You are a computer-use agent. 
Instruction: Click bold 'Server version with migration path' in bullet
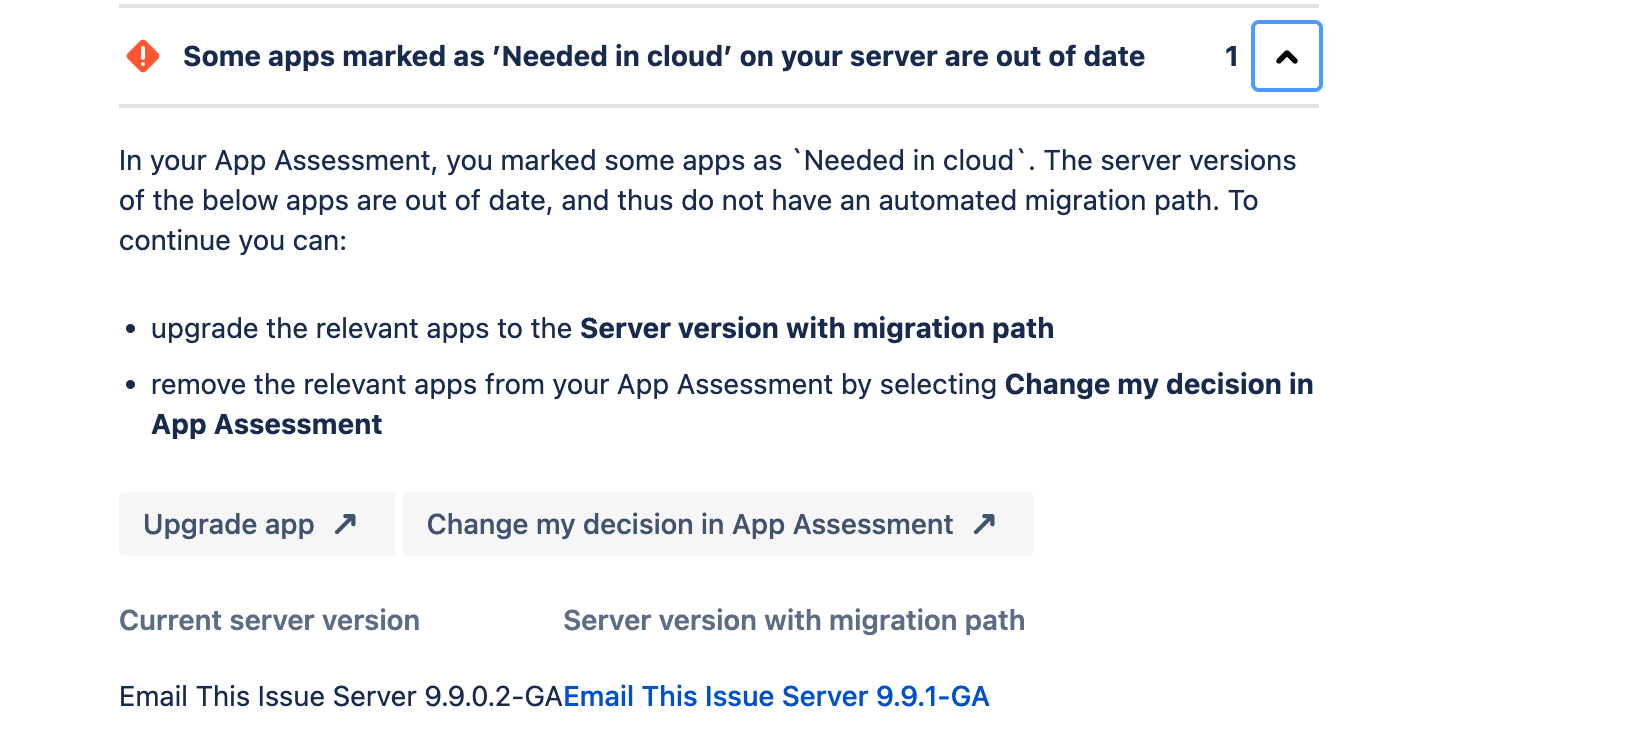[816, 328]
